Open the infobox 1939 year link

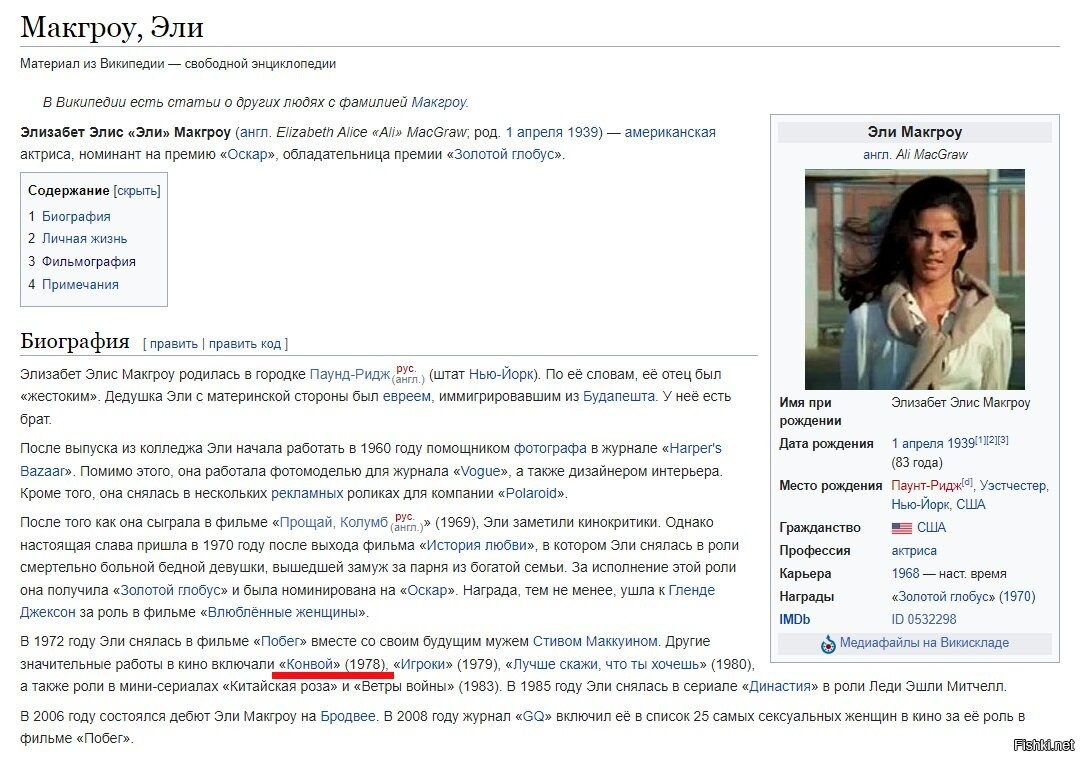[959, 444]
